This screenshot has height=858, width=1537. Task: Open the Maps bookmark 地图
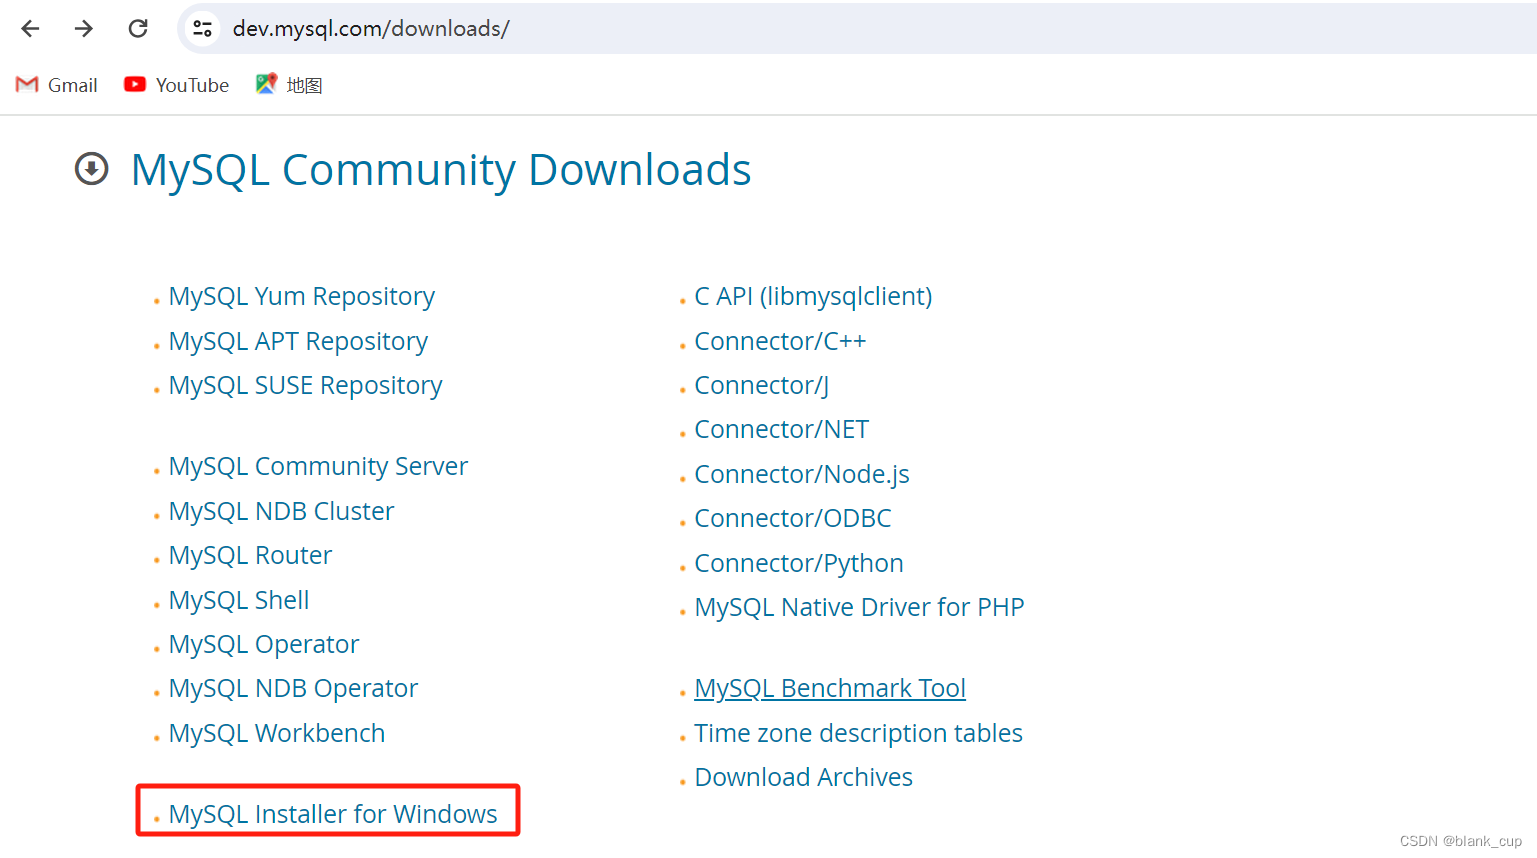289,85
